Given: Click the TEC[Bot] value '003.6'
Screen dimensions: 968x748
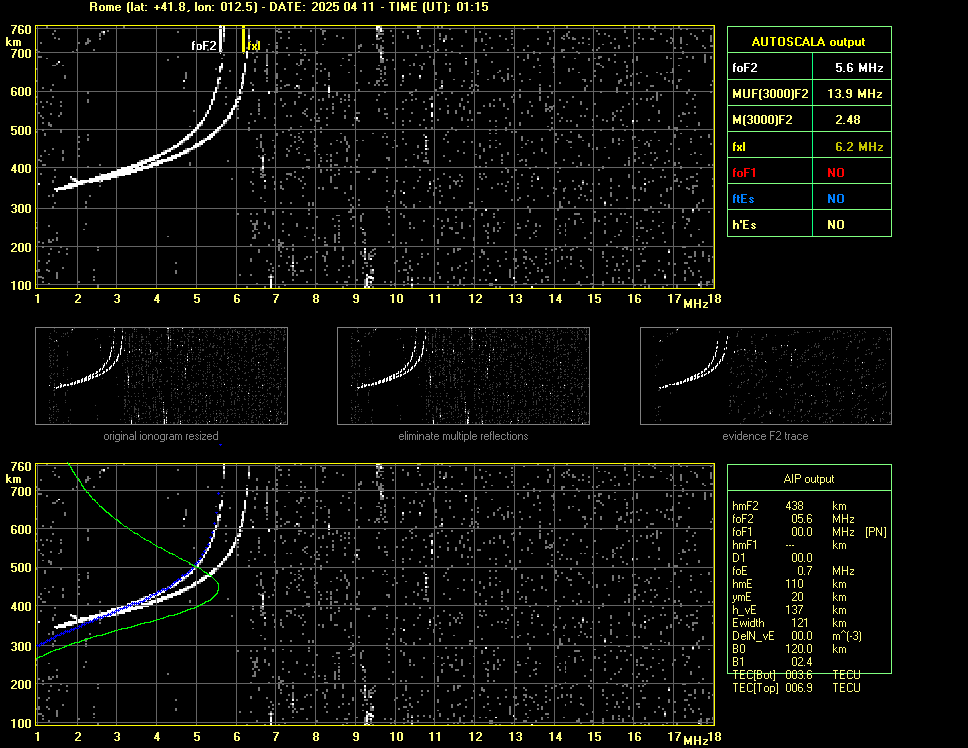Looking at the screenshot, I should [x=799, y=675].
